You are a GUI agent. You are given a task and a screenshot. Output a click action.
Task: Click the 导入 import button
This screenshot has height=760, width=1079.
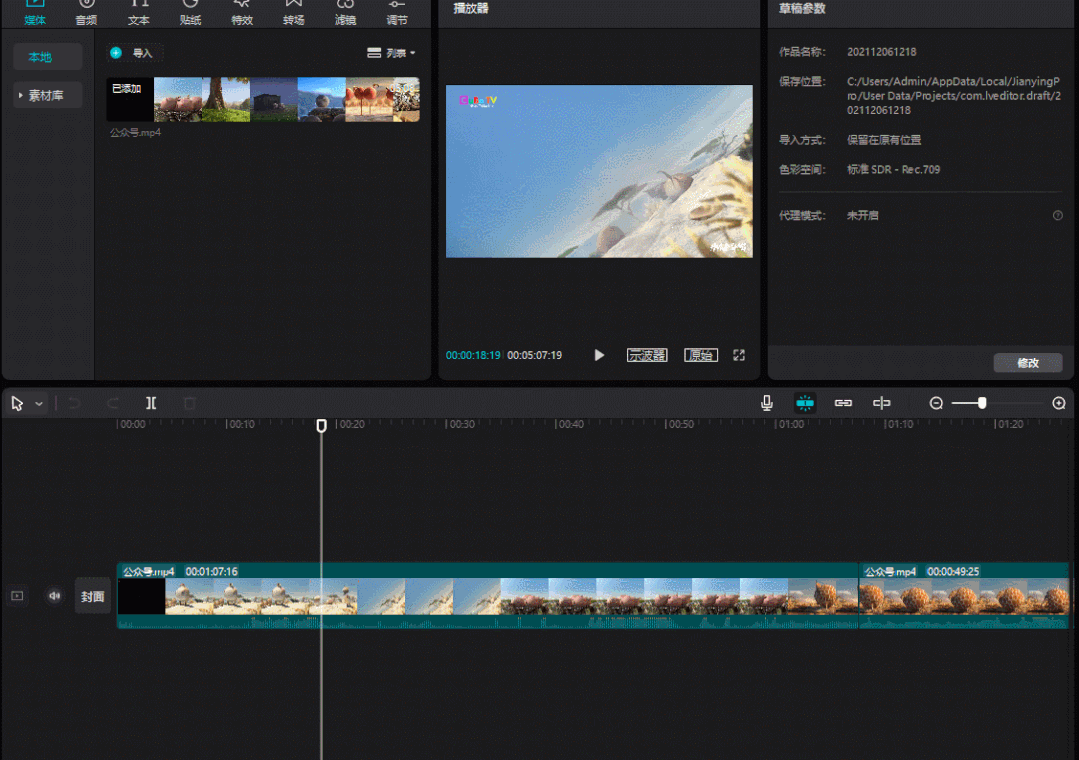click(131, 53)
